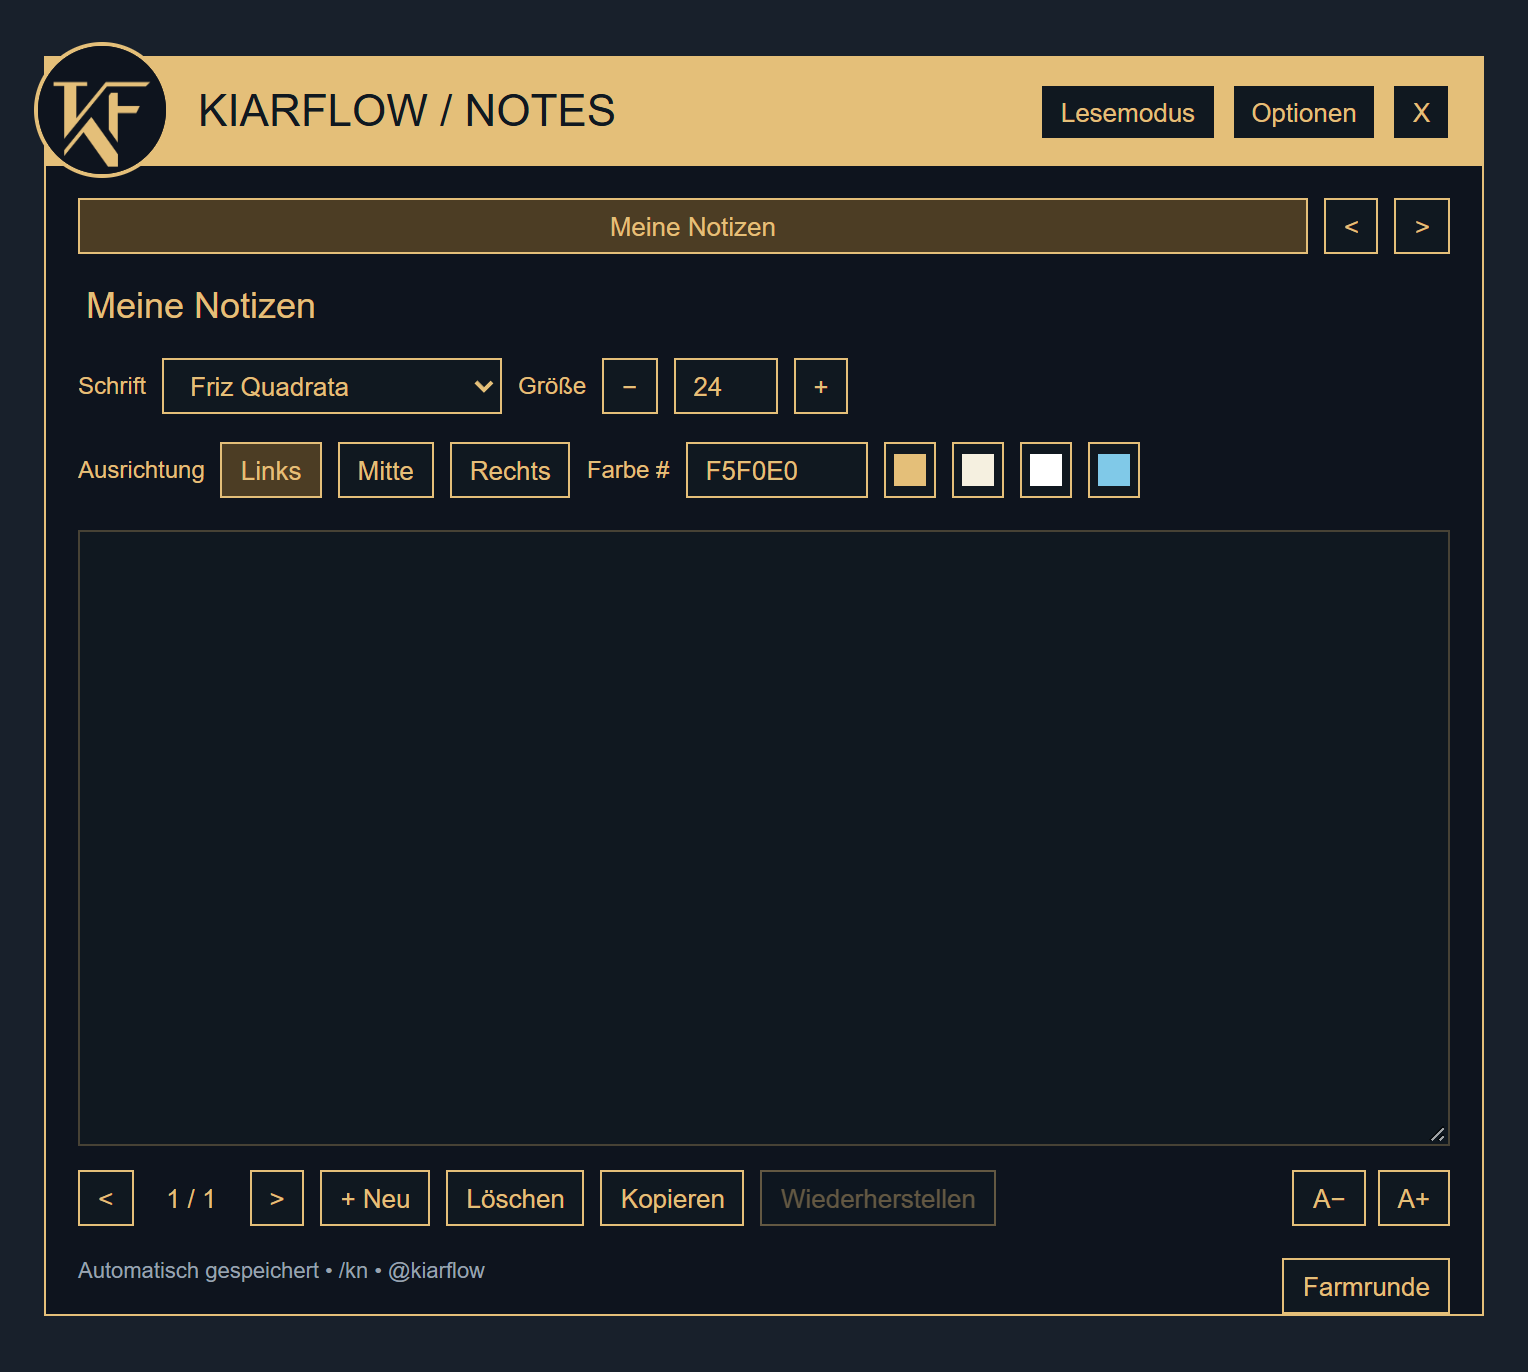1528x1372 pixels.
Task: Click the "KIARFLOW / NOTES" header title
Action: [x=407, y=111]
